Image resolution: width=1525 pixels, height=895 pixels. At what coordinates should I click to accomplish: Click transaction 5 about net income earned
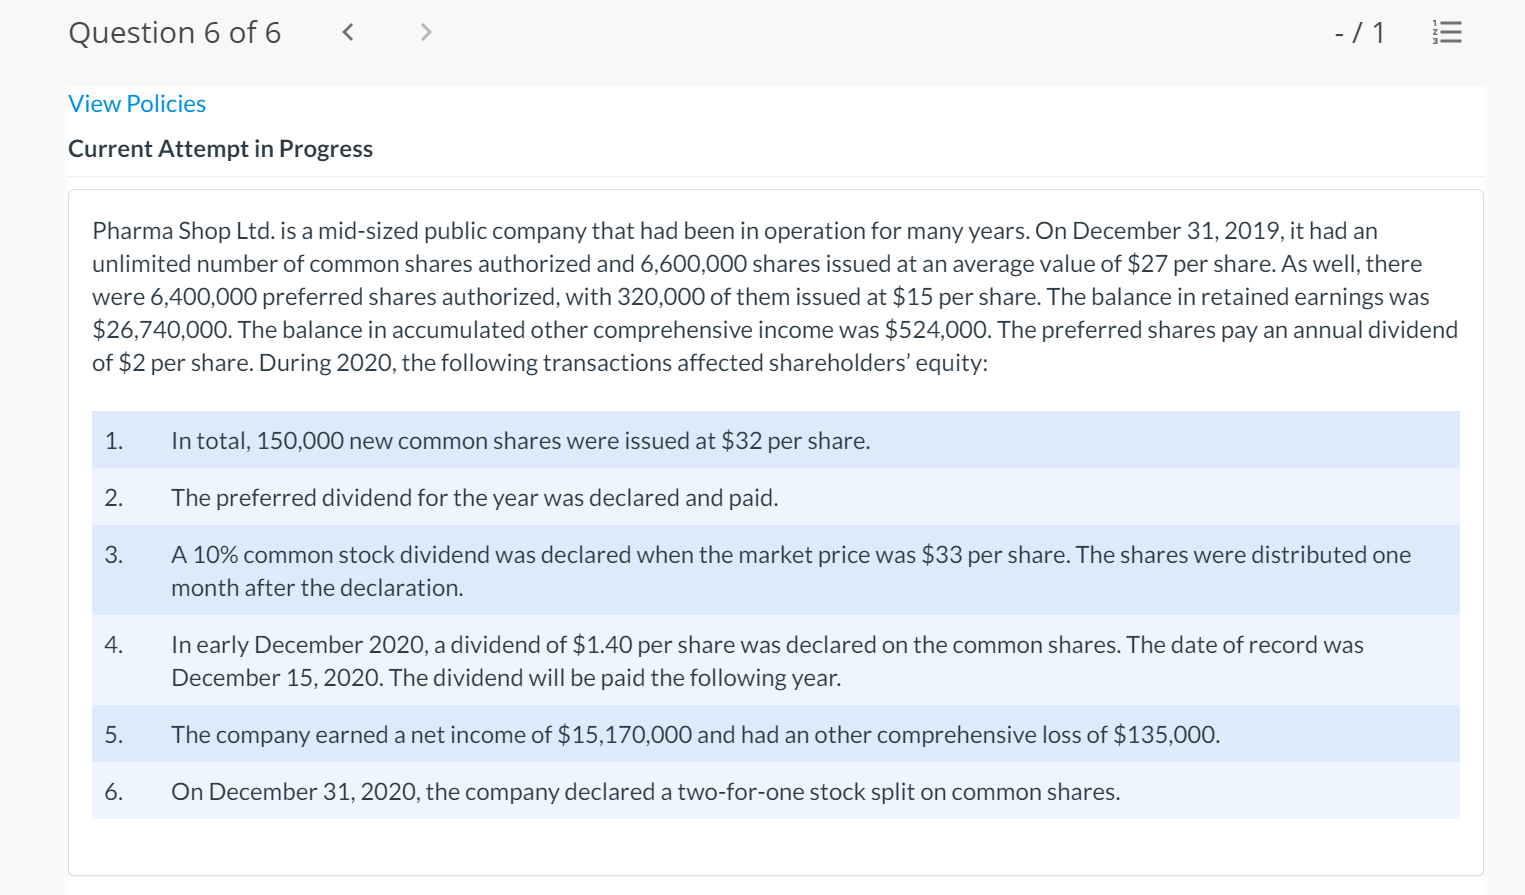(x=695, y=735)
